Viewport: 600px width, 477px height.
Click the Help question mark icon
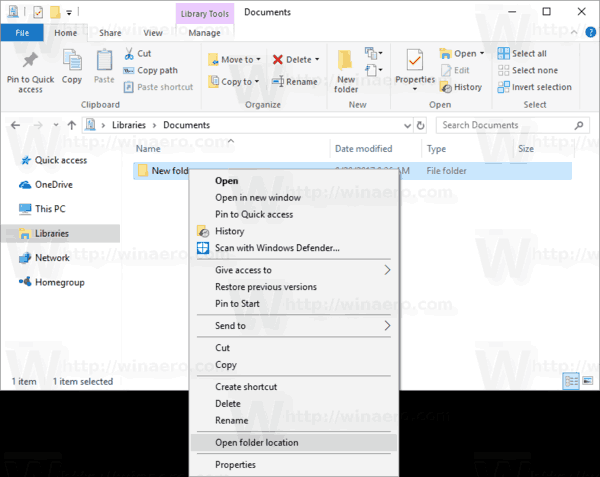click(x=590, y=33)
